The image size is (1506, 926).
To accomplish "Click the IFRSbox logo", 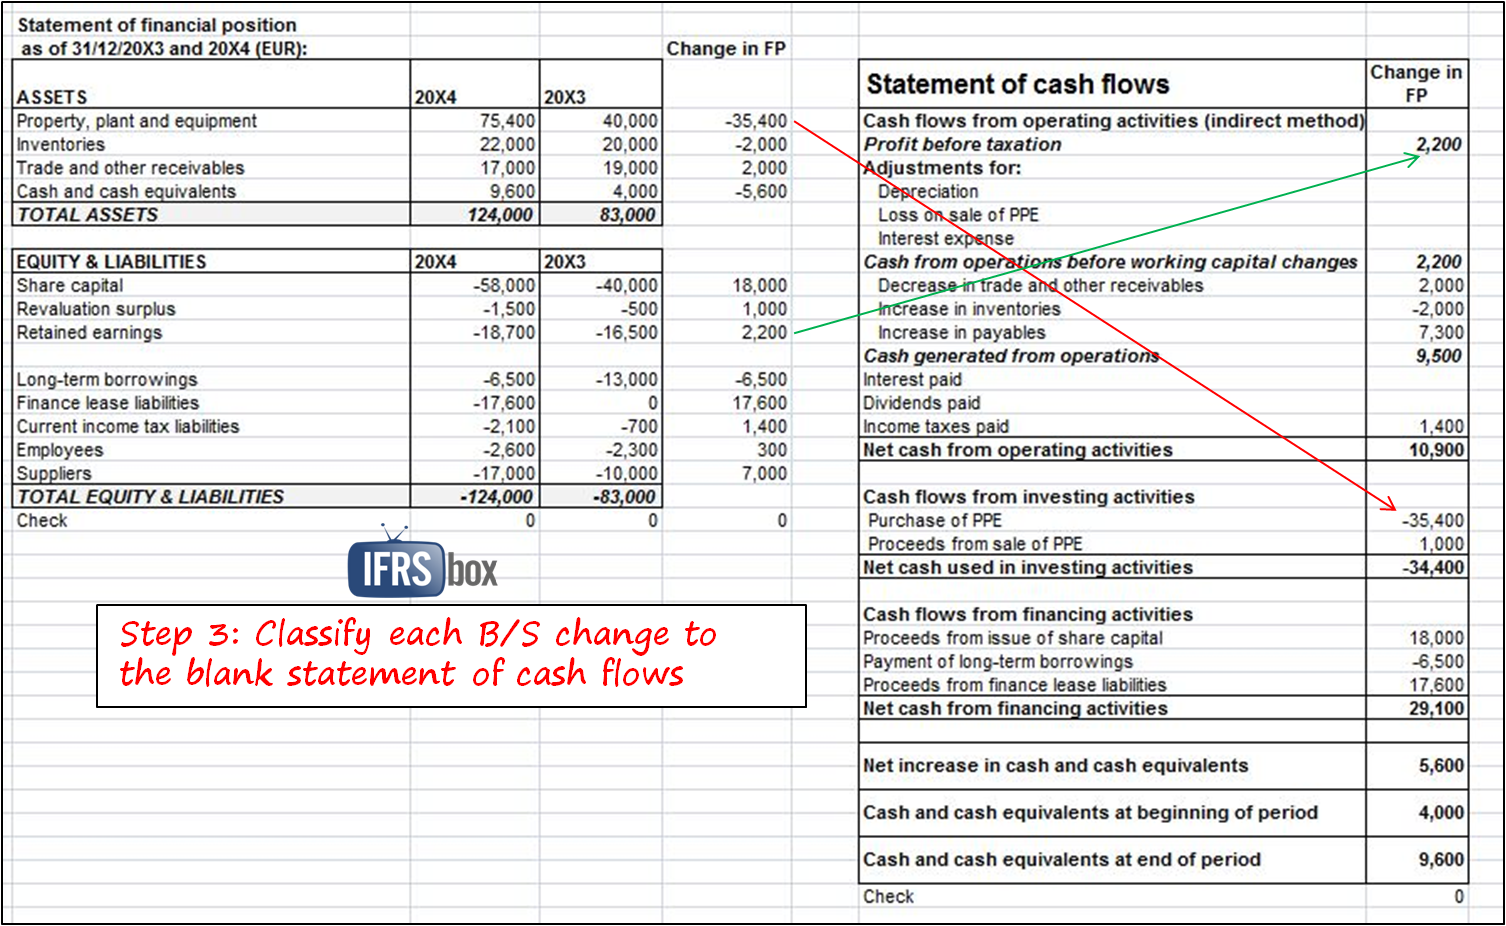I will 422,567.
